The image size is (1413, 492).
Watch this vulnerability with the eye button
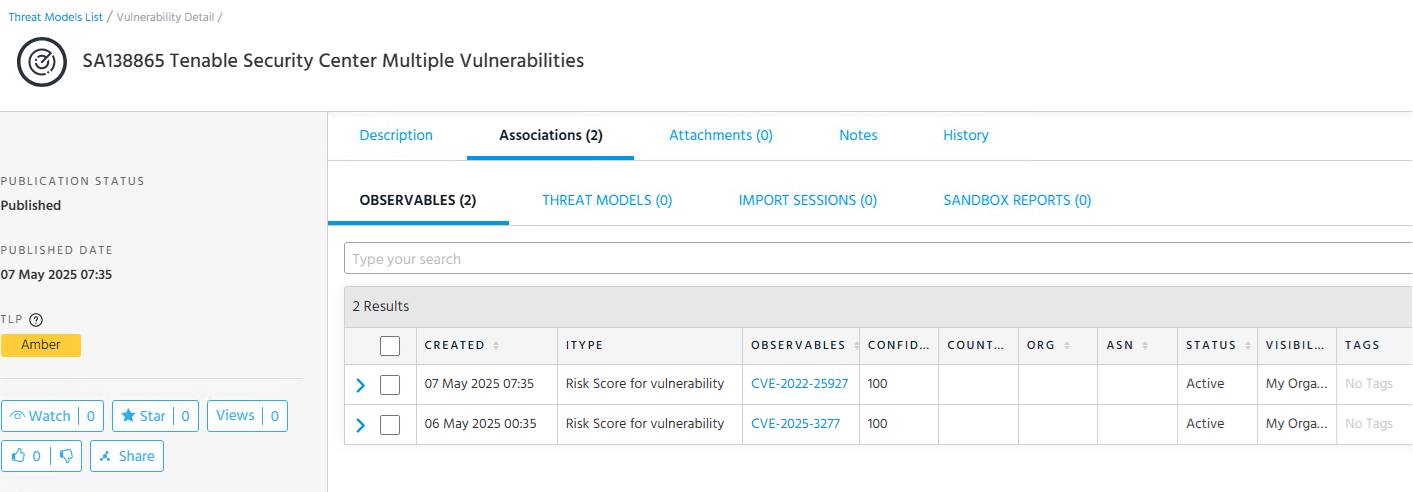(x=52, y=416)
